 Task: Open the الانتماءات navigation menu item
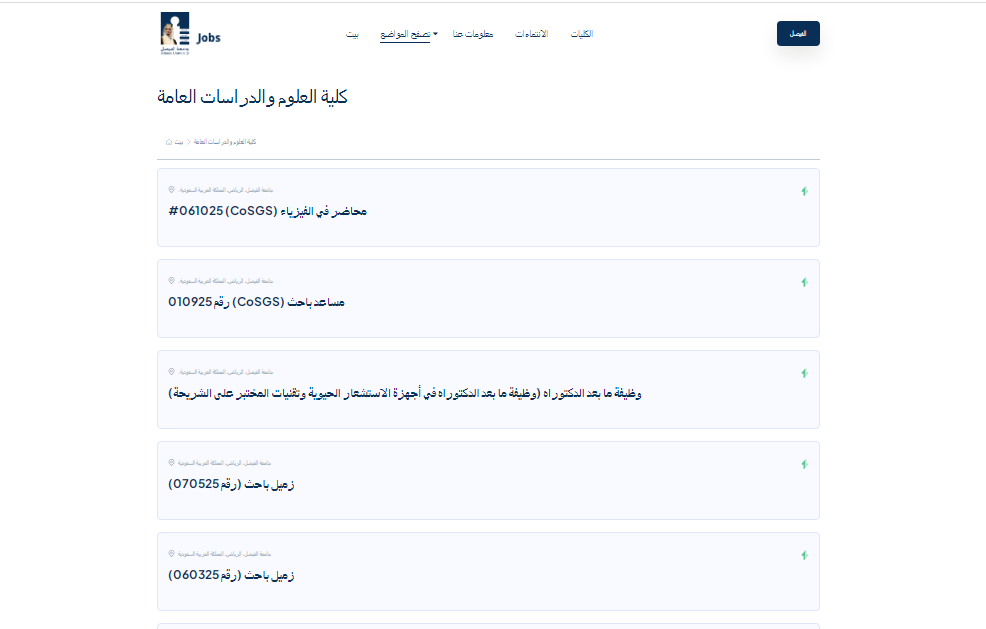click(531, 34)
